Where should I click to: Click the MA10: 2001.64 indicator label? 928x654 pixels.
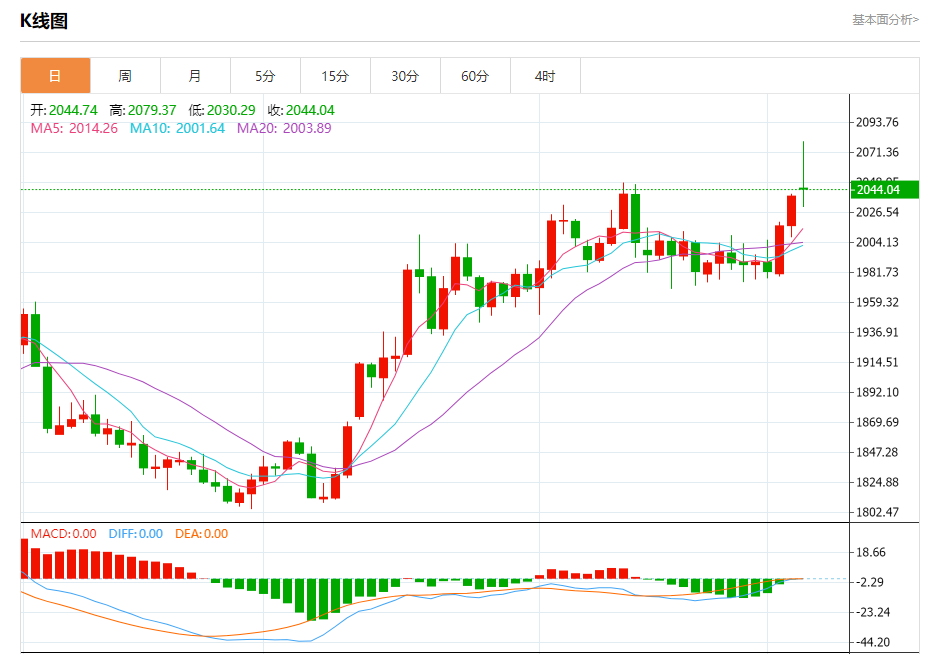click(178, 128)
